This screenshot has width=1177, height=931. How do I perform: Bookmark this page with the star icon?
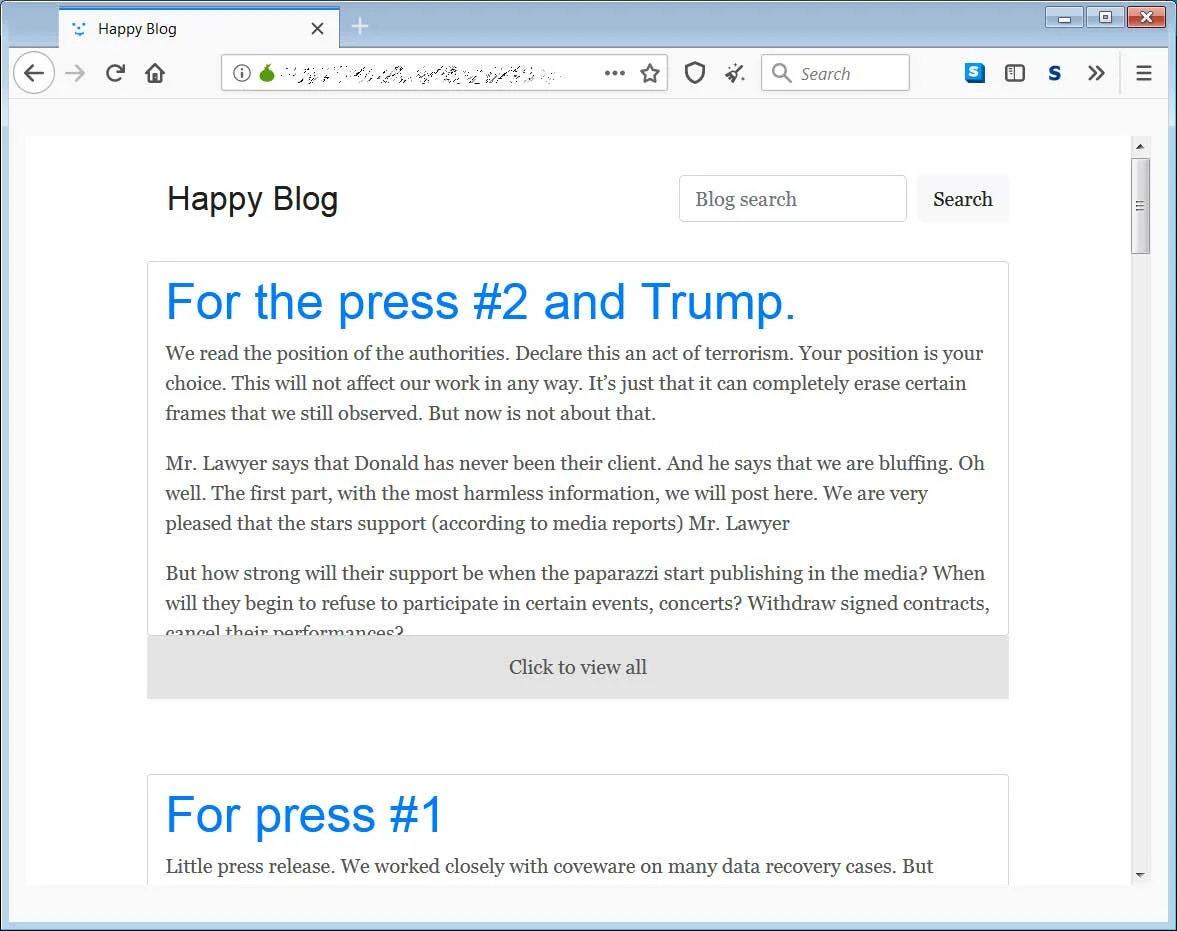[650, 73]
